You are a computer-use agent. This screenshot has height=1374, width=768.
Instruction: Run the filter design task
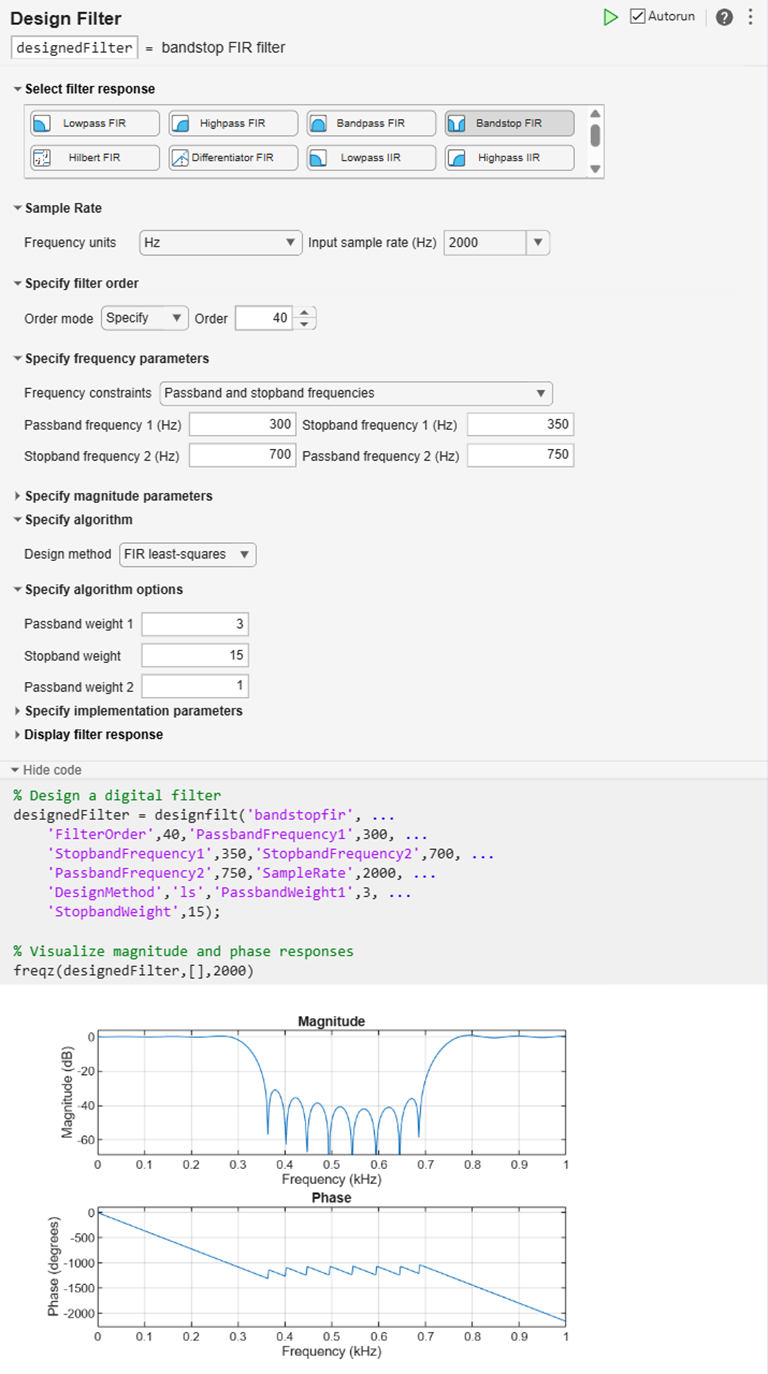pos(611,16)
